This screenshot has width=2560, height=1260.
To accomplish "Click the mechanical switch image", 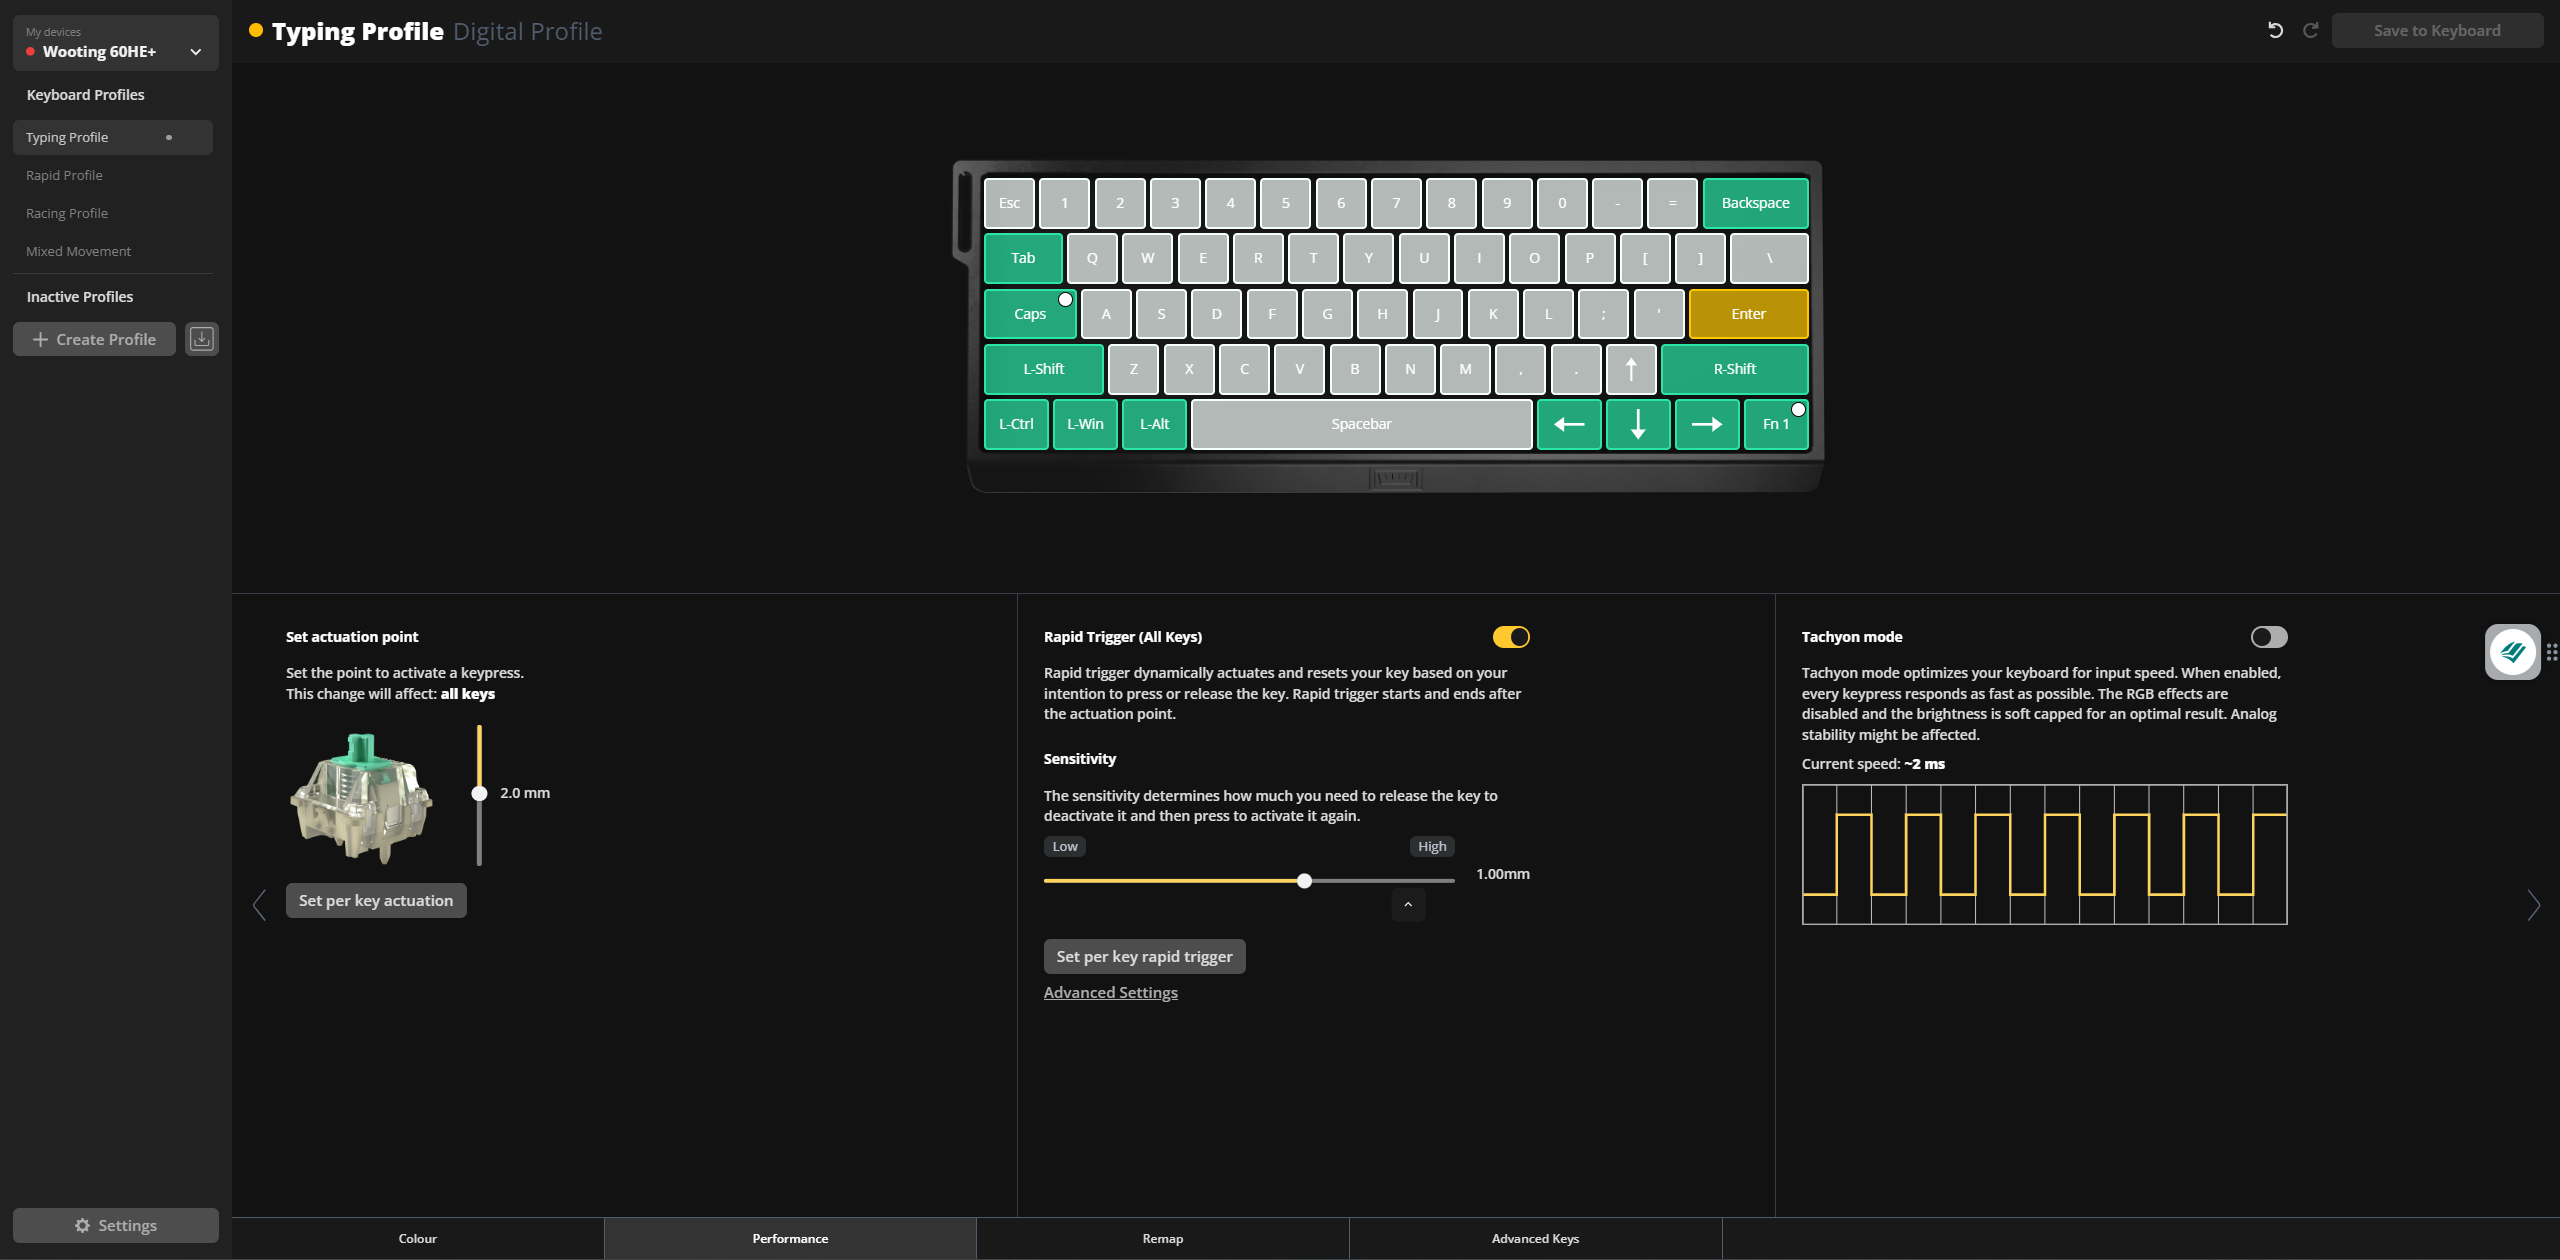I will (x=361, y=797).
